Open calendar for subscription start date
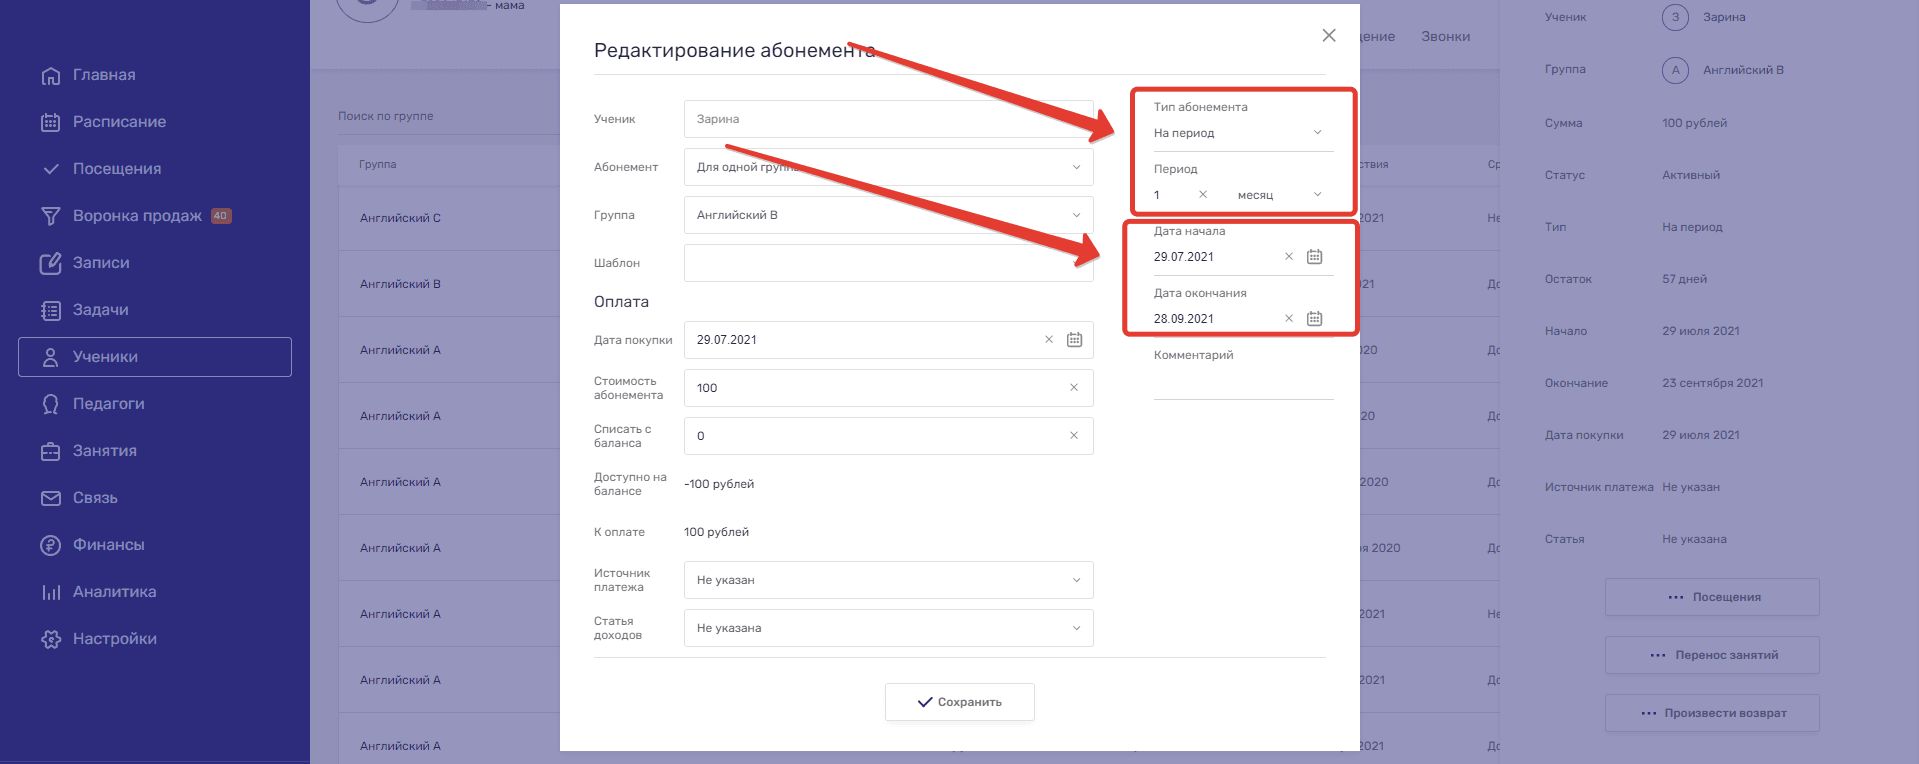The image size is (1919, 764). click(1314, 257)
